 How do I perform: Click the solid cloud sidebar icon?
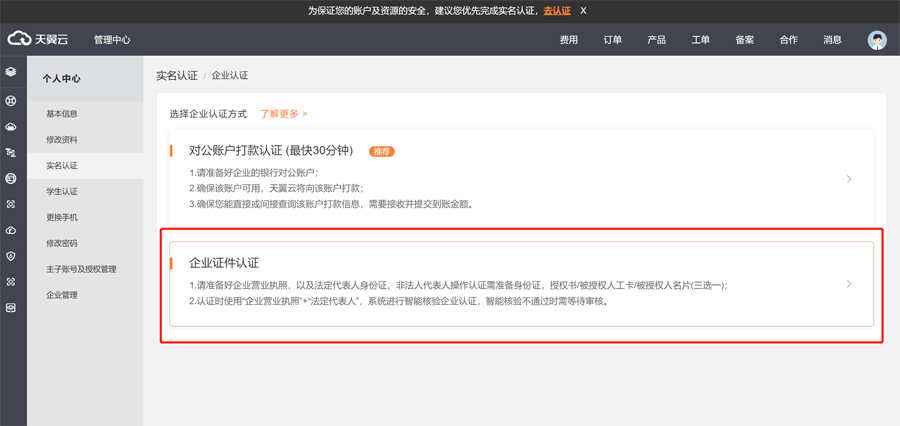10,127
